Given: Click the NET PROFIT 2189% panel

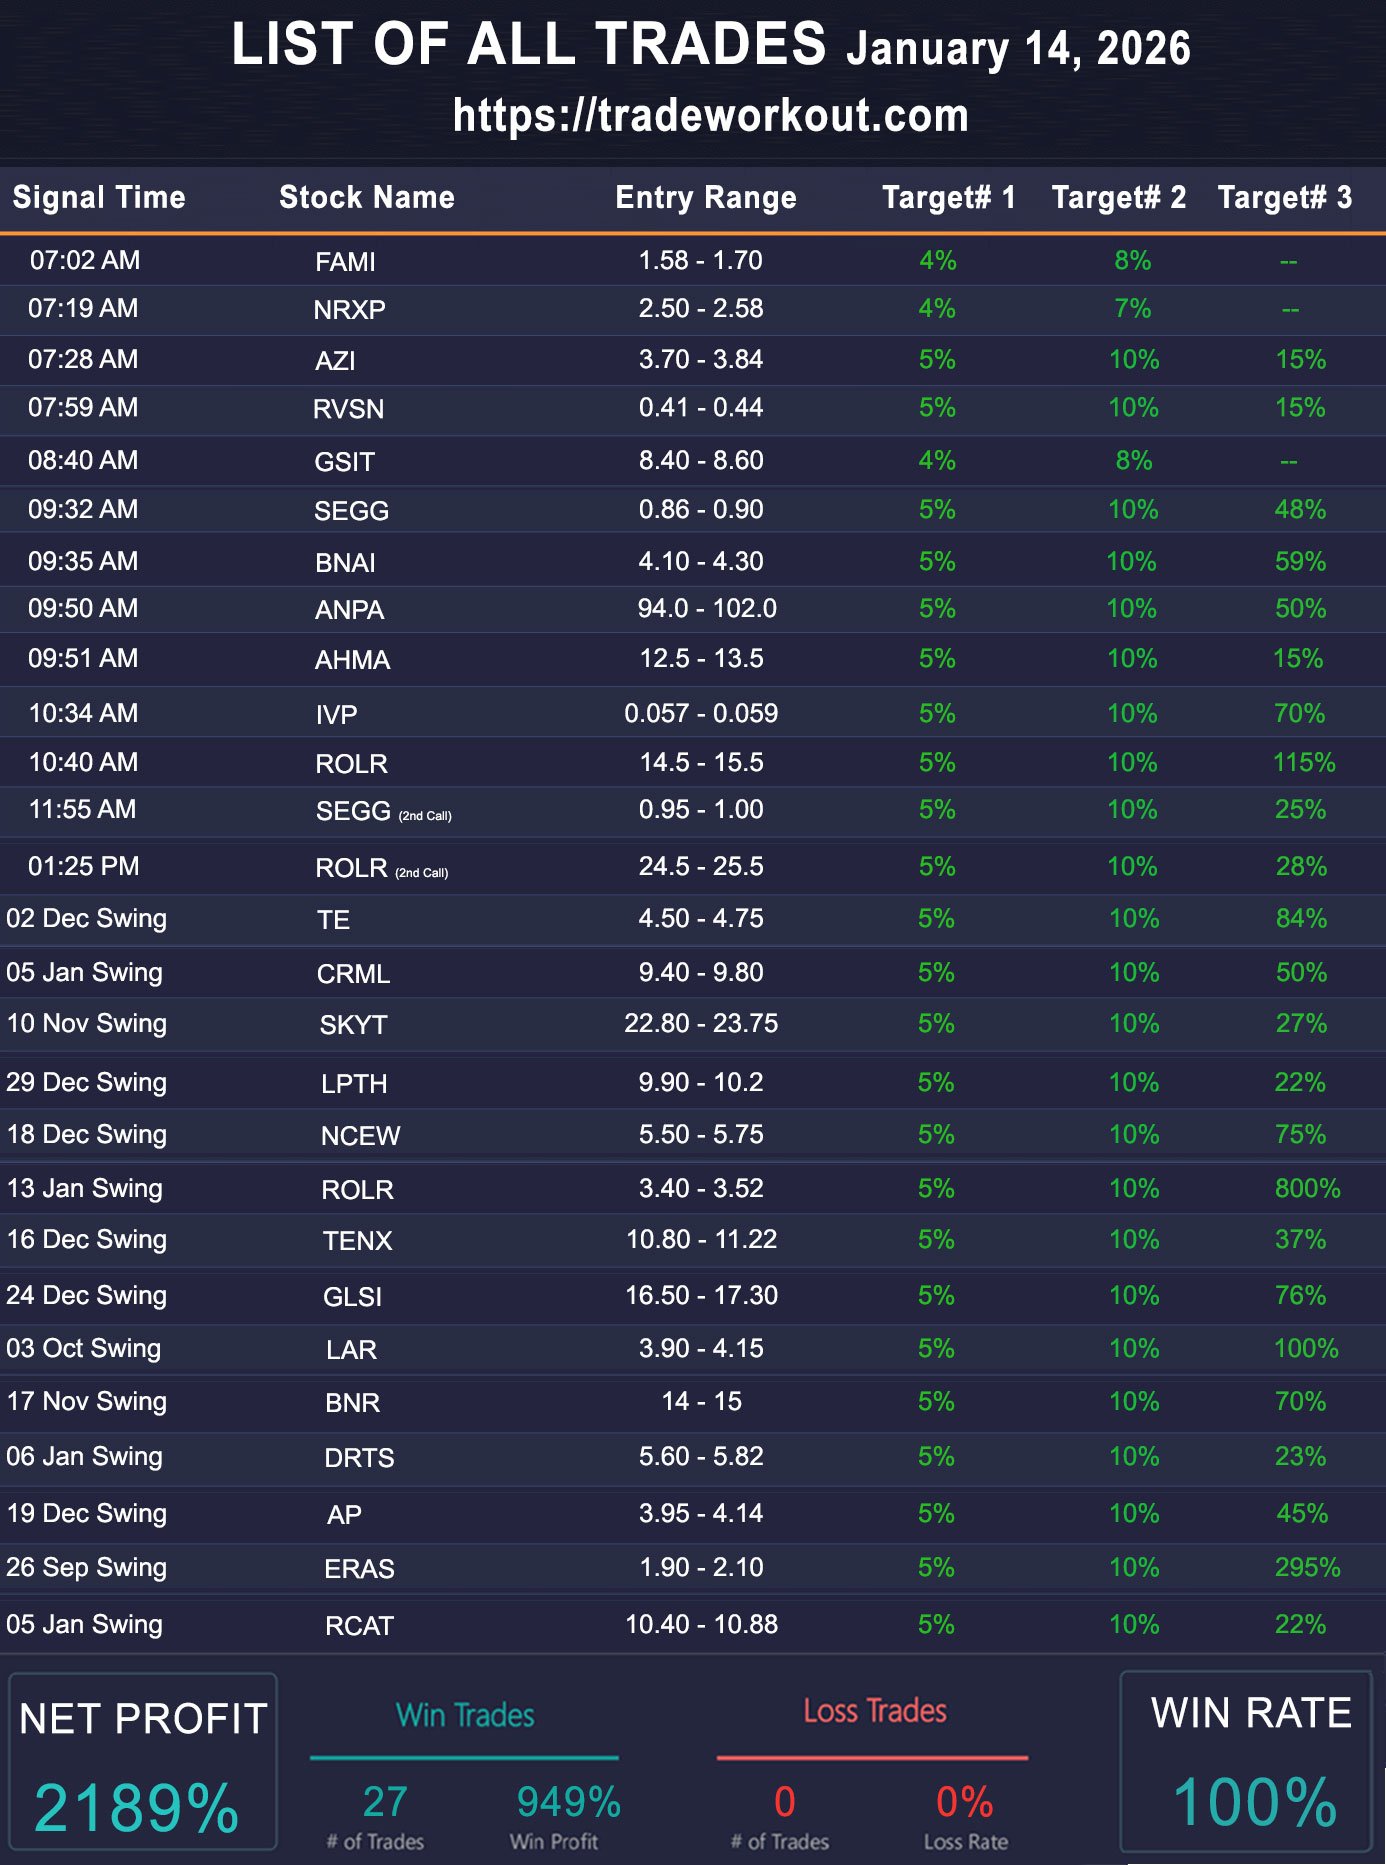Looking at the screenshot, I should (142, 1762).
